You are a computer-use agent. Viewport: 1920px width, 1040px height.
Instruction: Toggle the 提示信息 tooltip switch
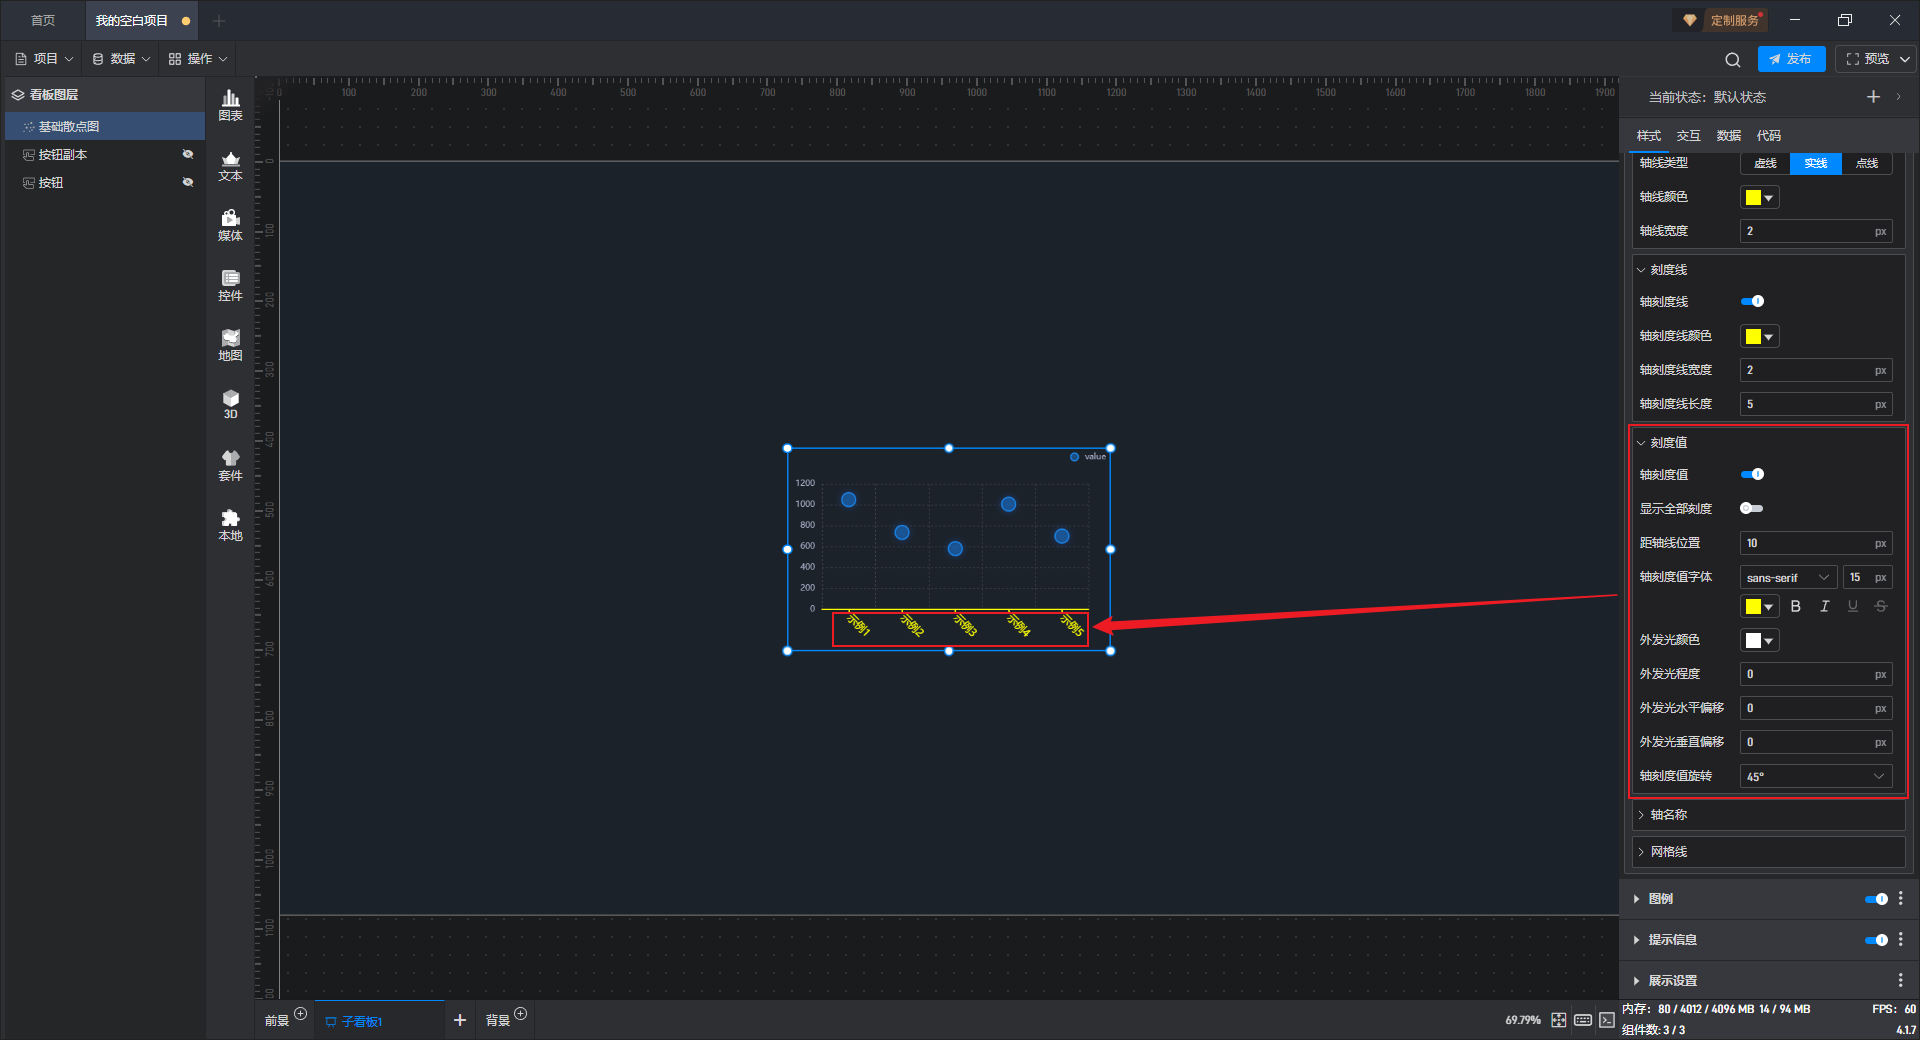tap(1876, 940)
